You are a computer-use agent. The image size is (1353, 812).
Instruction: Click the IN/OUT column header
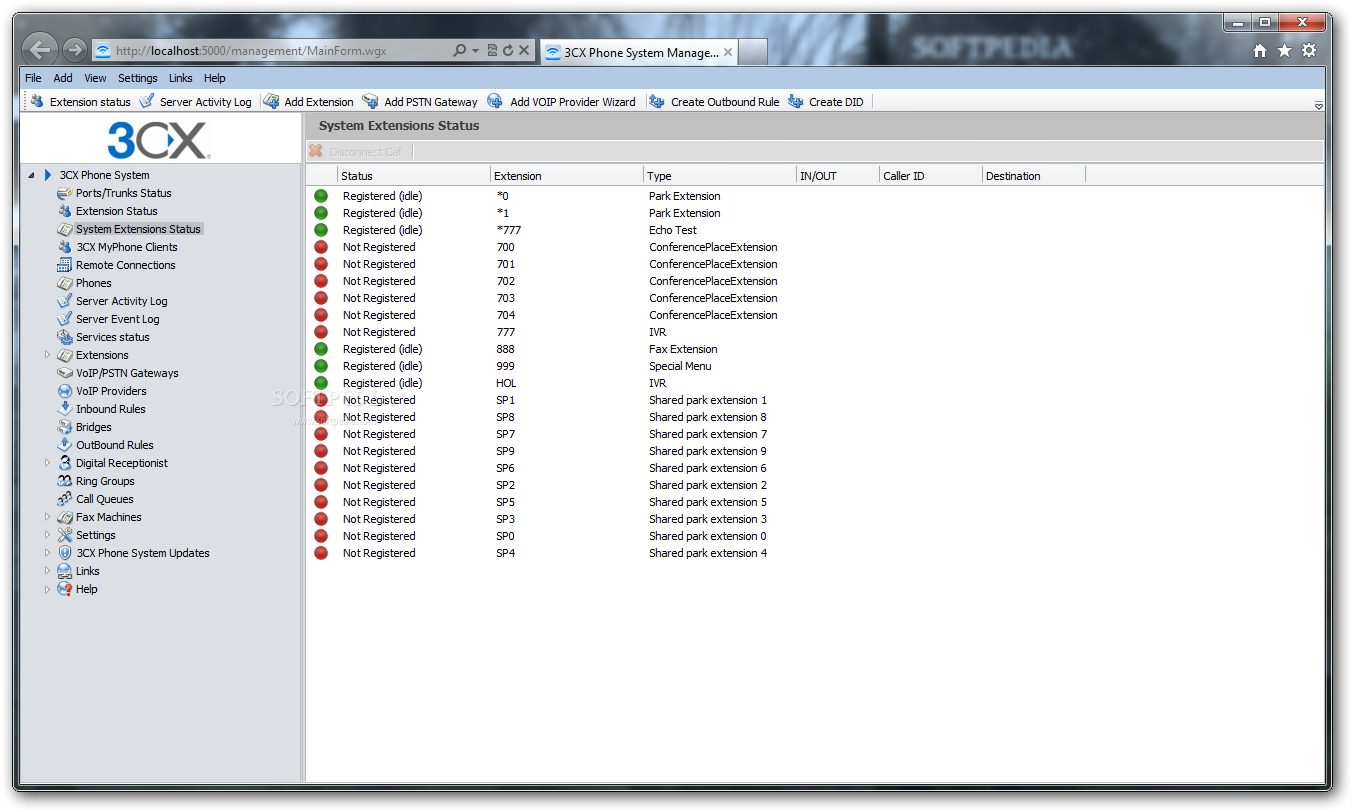(837, 176)
